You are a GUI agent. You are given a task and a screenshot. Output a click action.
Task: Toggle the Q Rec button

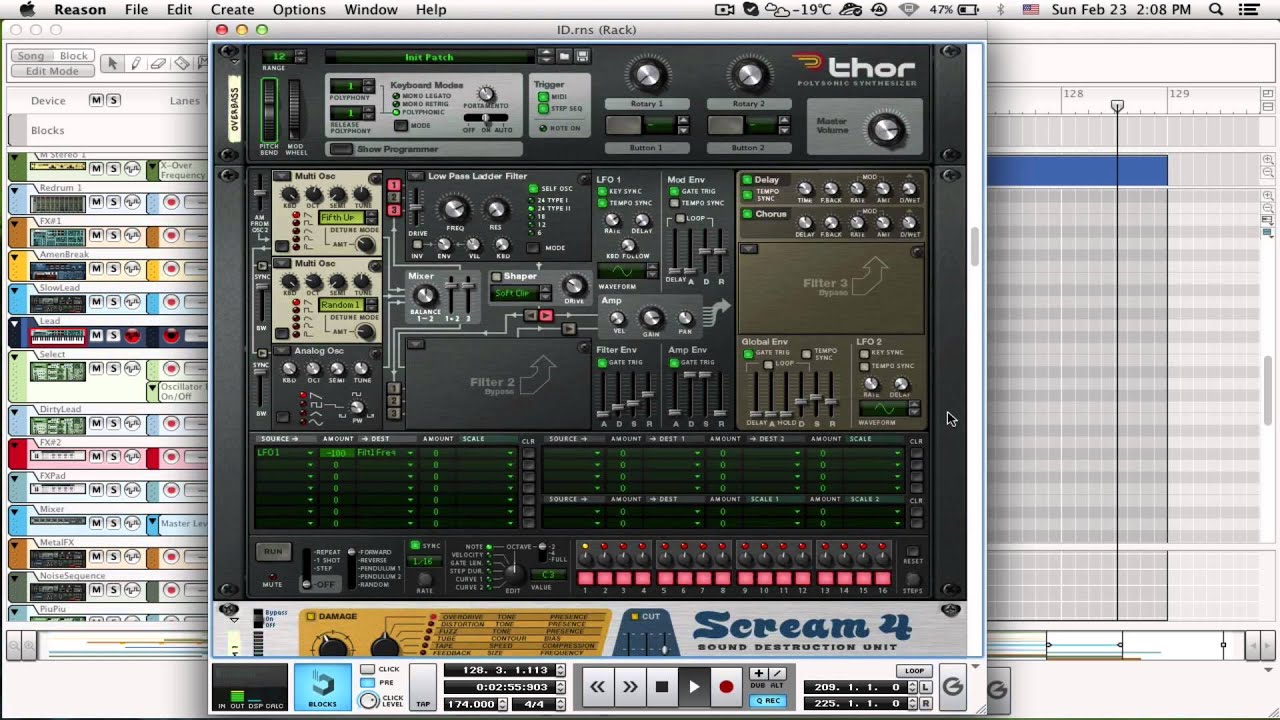[768, 701]
